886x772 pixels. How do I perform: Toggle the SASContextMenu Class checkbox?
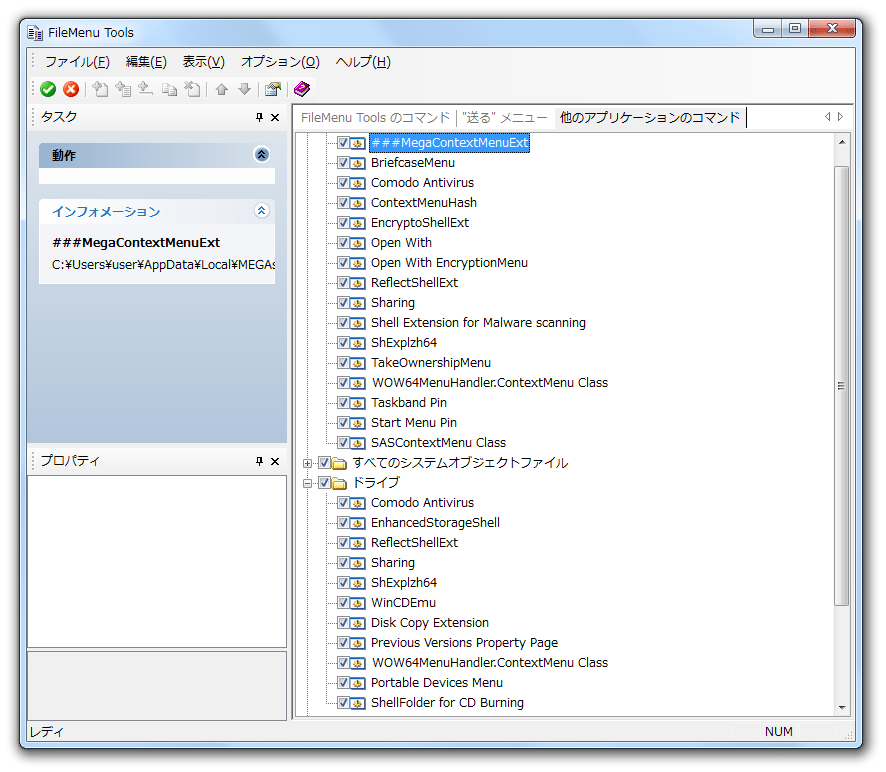click(343, 442)
